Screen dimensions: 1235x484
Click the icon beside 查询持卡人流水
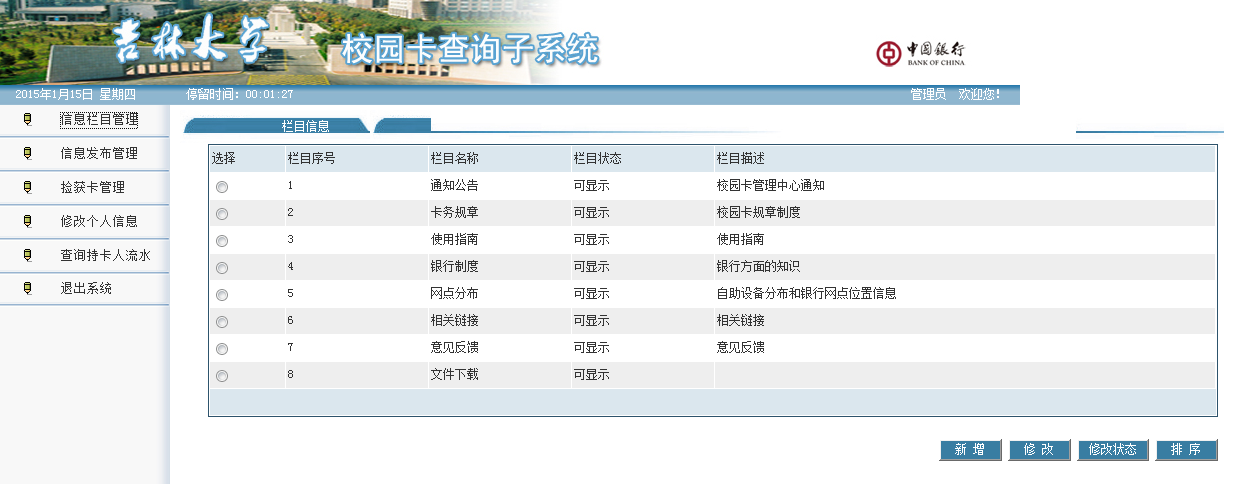[27, 255]
